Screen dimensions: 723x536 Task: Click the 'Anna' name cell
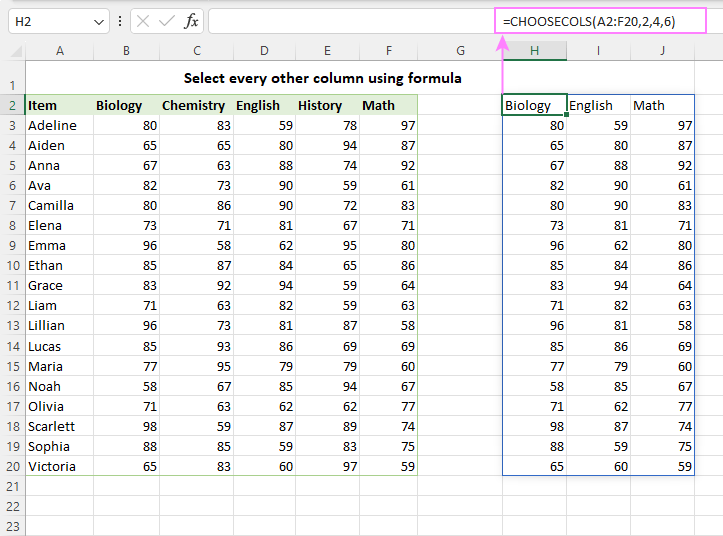59,165
